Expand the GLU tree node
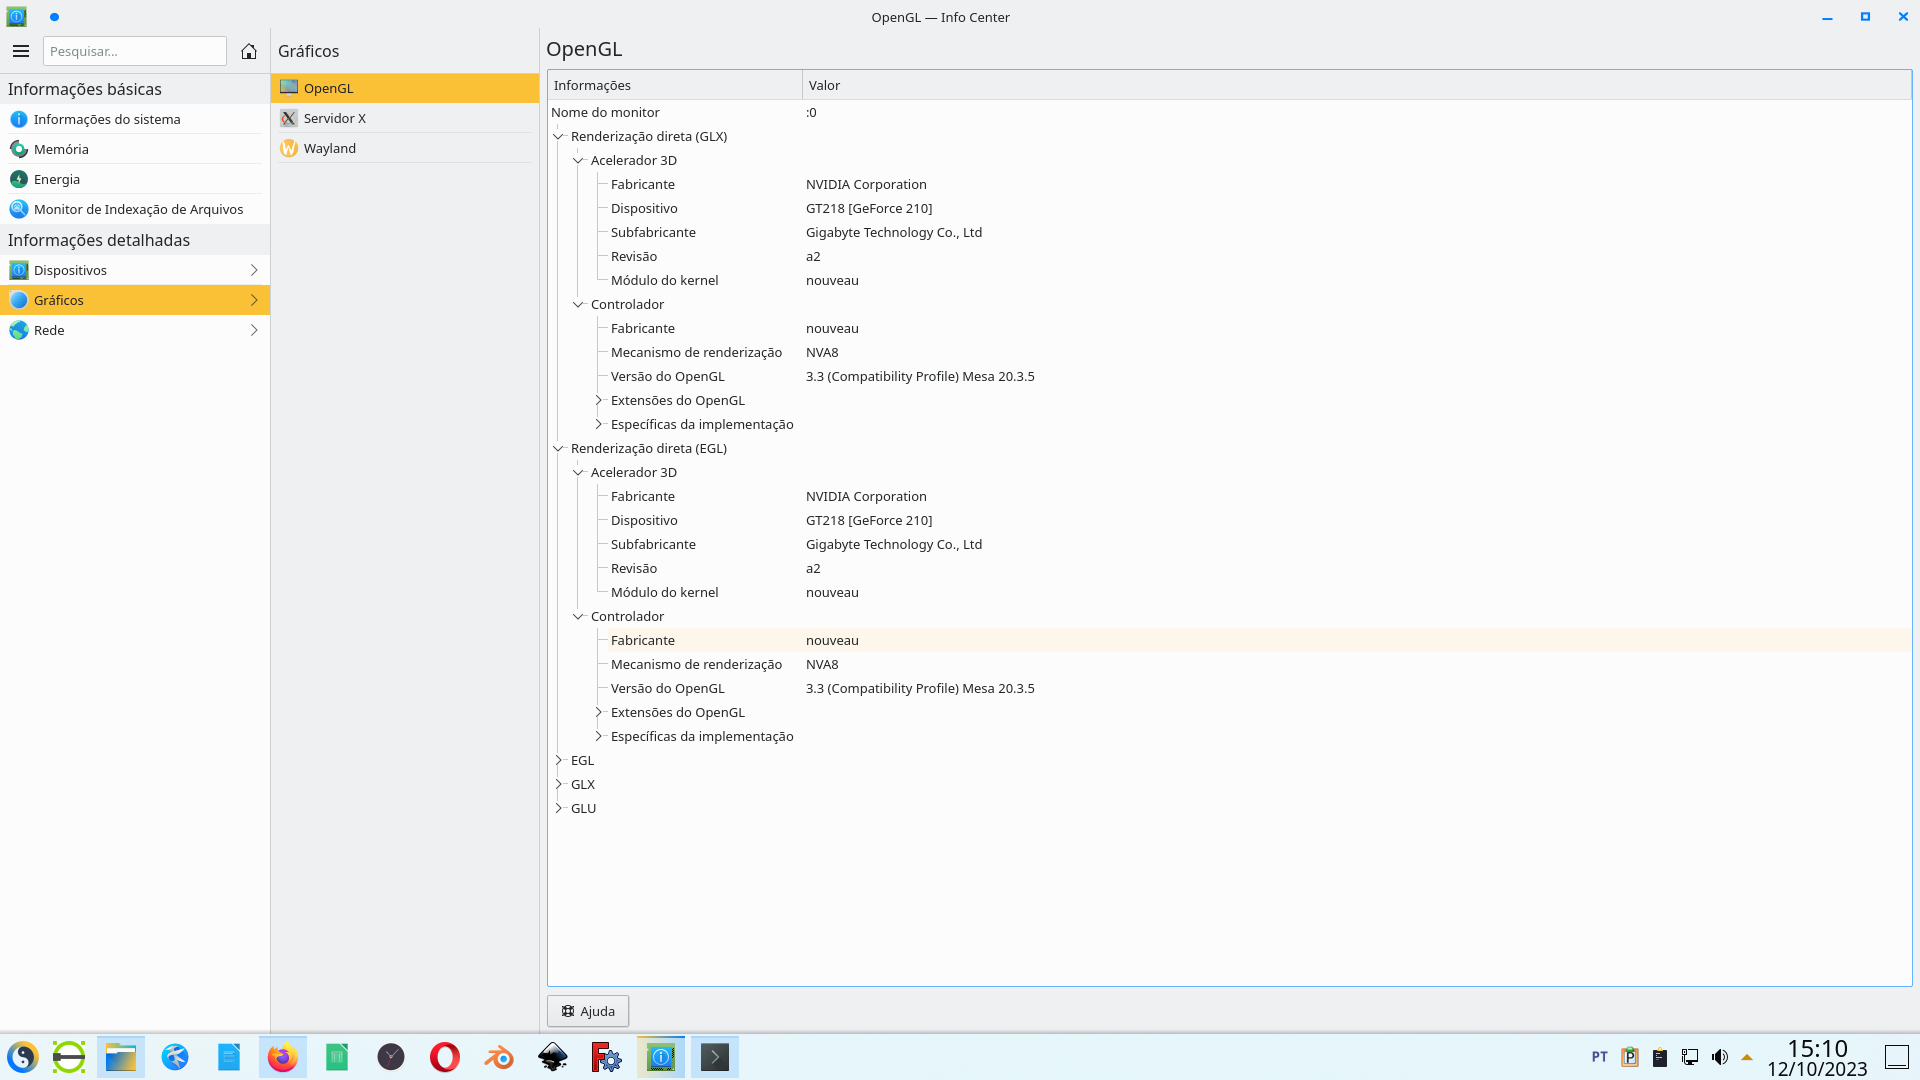 tap(559, 808)
